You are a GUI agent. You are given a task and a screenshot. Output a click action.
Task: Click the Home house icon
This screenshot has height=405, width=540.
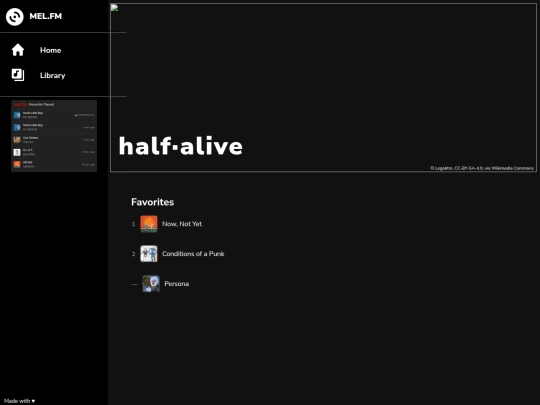[18, 50]
